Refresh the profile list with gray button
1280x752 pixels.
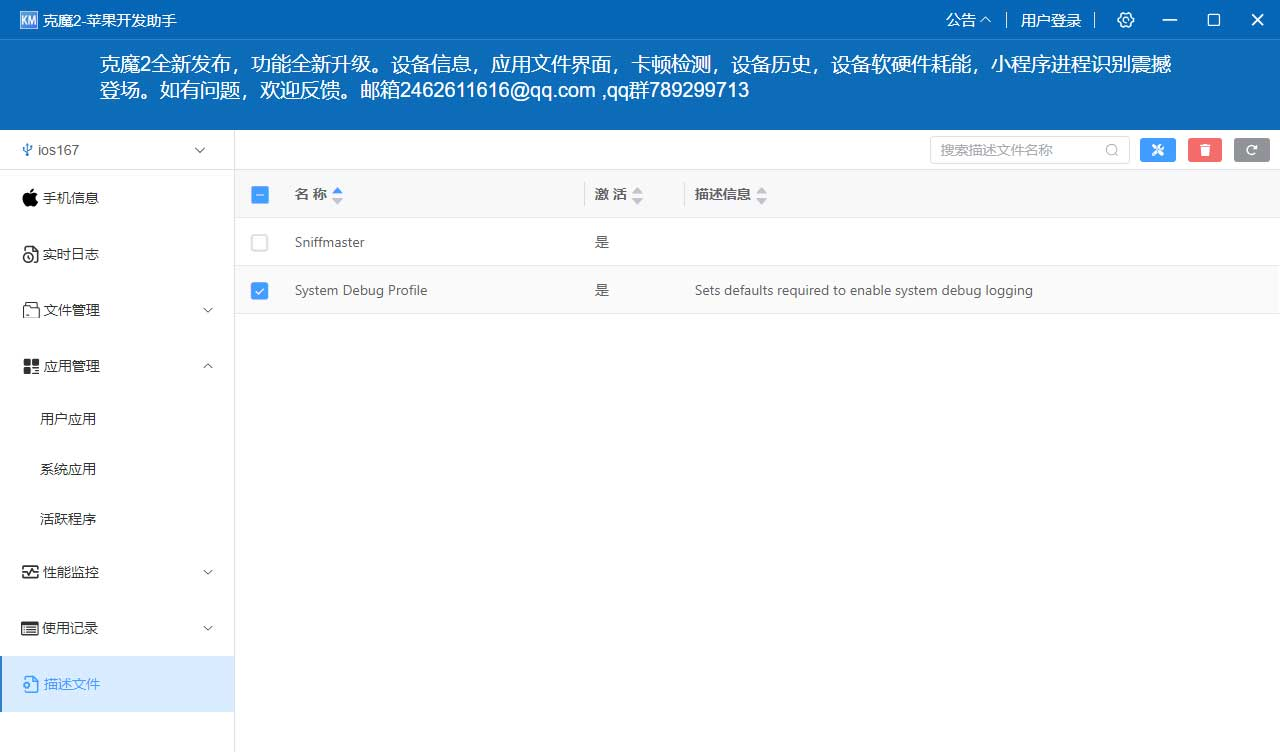click(x=1252, y=150)
